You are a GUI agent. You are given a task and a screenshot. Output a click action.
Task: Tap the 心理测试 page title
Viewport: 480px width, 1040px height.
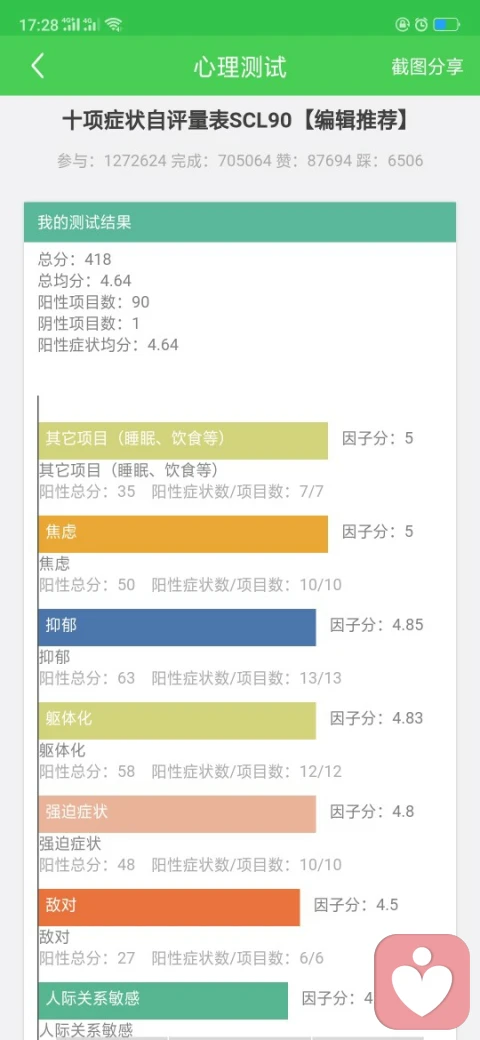click(240, 67)
